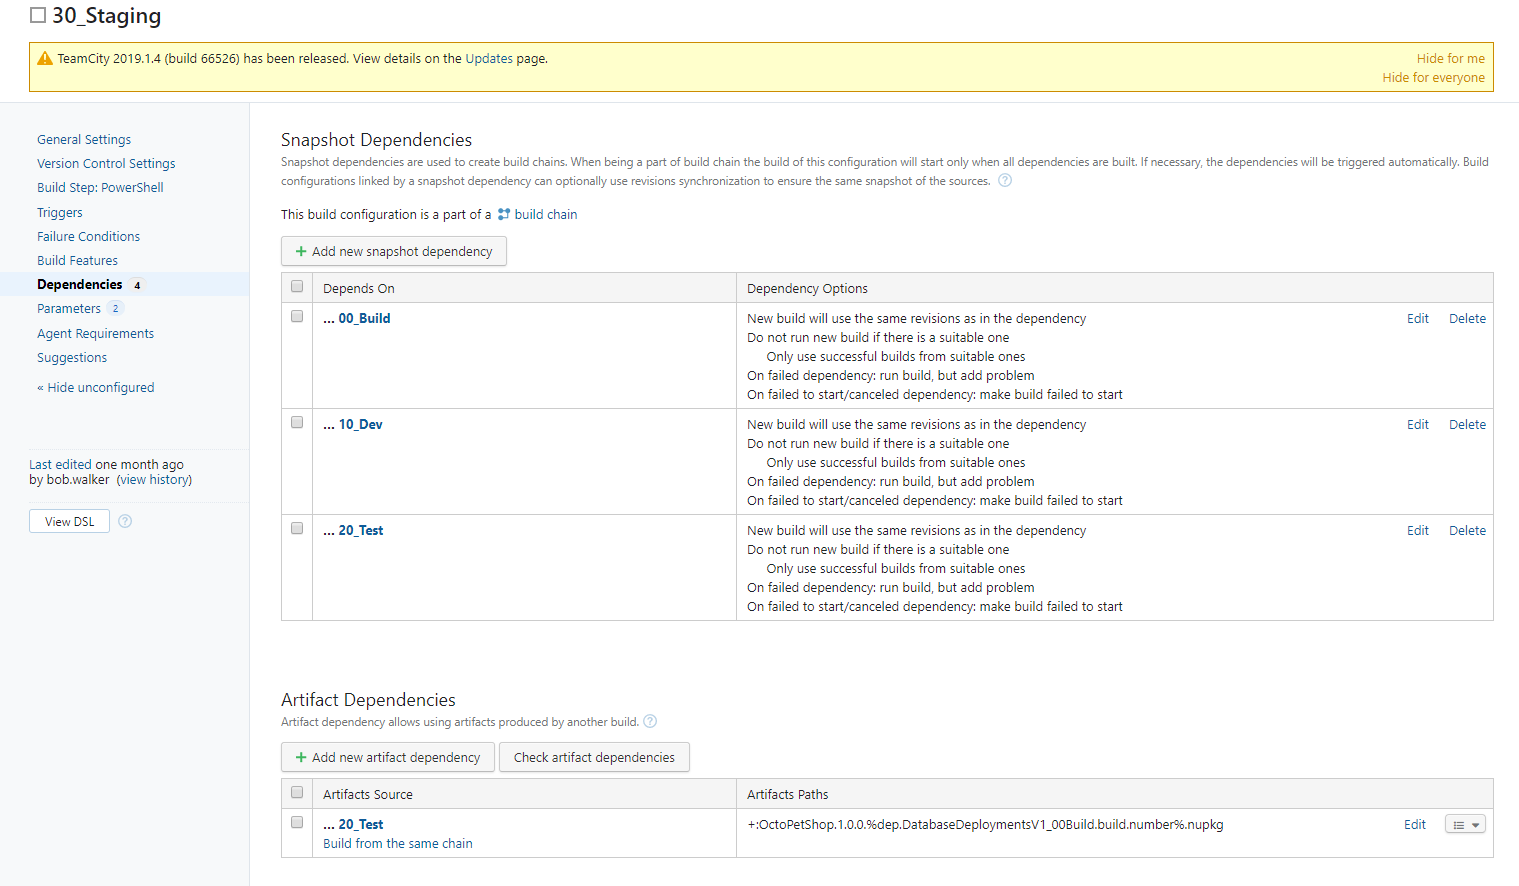1519x886 pixels.
Task: Check the 20_Test artifact source checkbox
Action: click(297, 823)
